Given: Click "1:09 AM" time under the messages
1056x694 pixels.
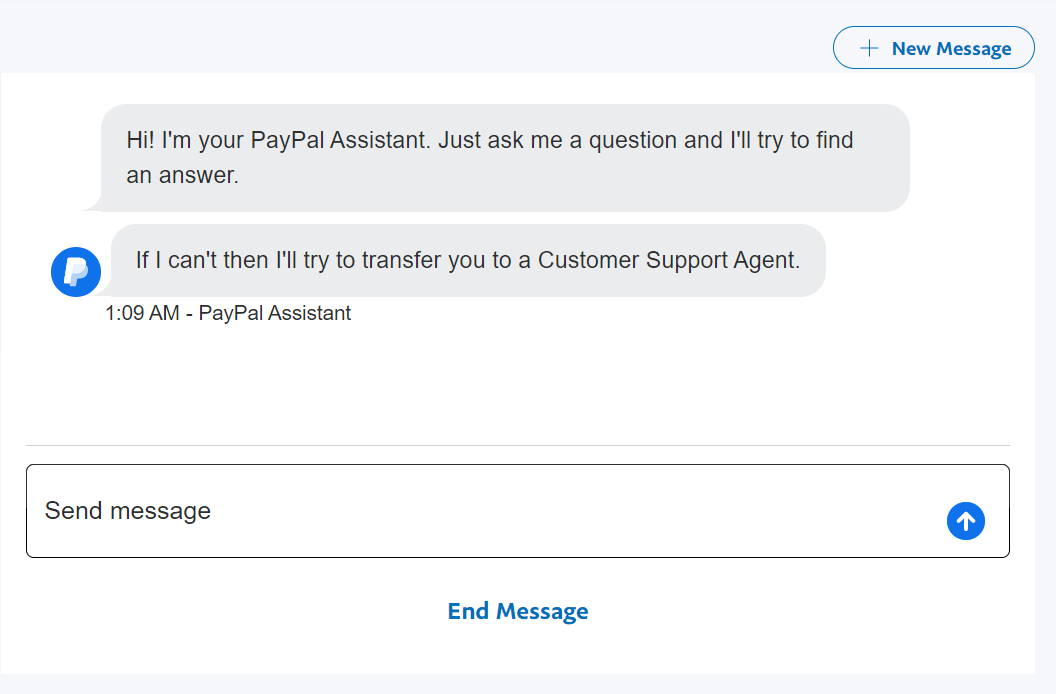Looking at the screenshot, I should [142, 313].
